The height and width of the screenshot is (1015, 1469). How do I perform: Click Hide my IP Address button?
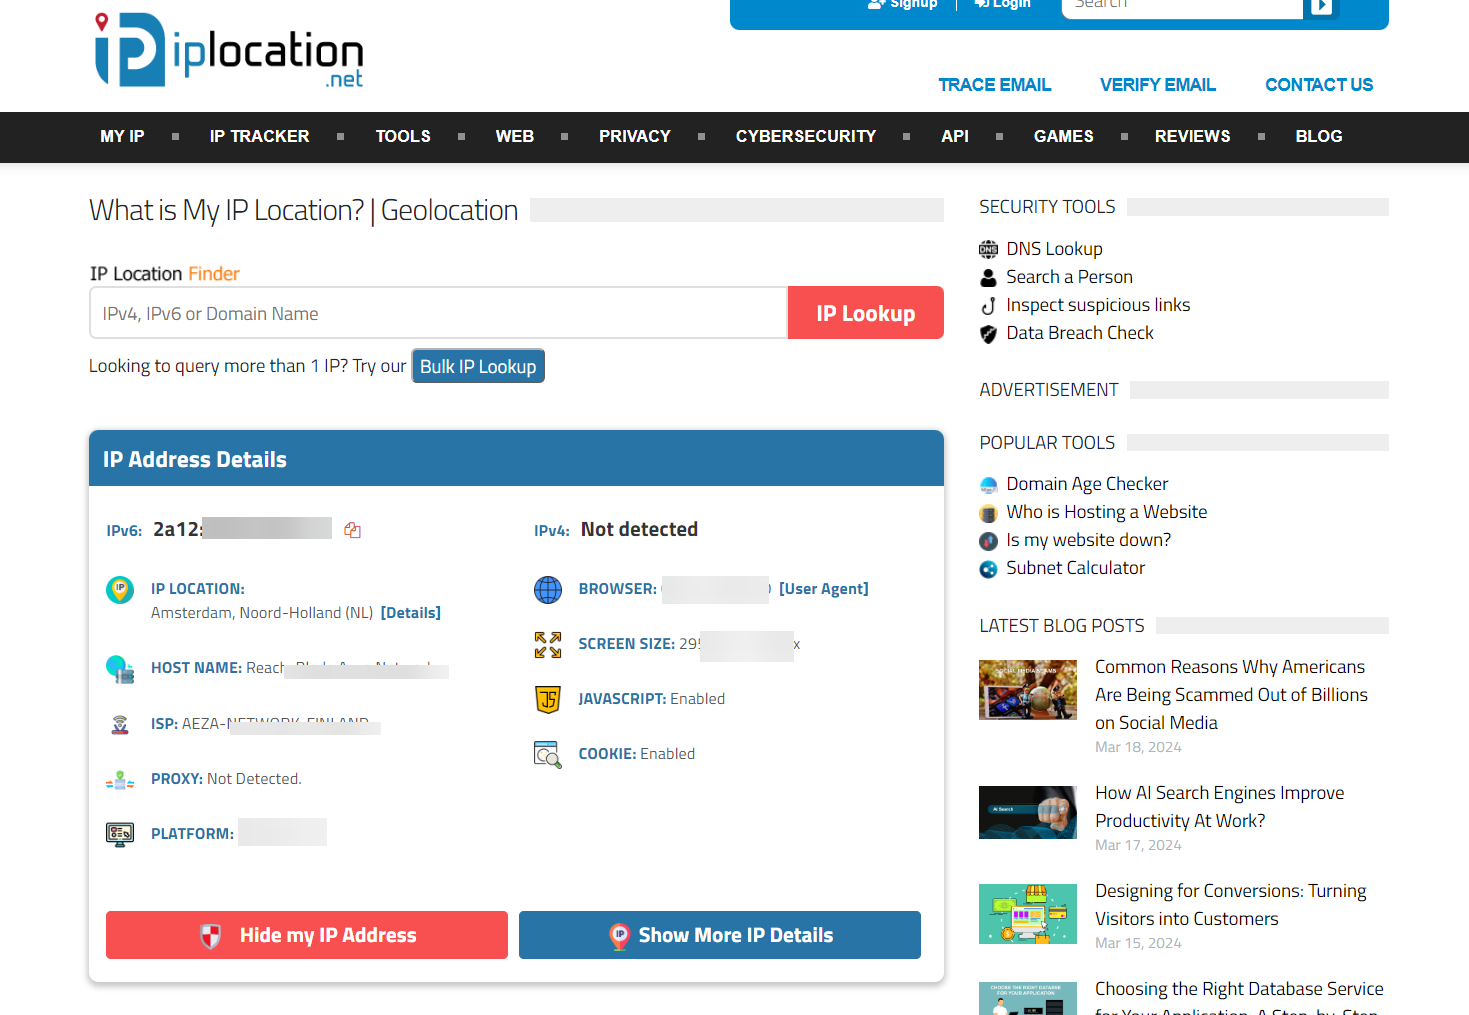307,935
